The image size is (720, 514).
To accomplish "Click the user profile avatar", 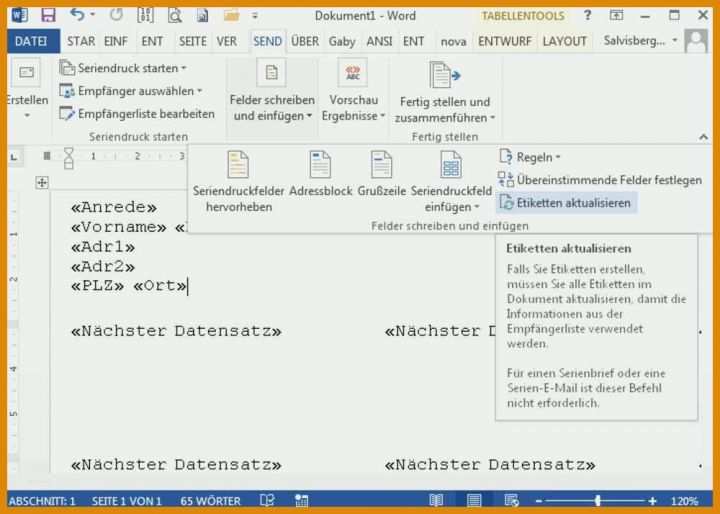I will (x=696, y=41).
